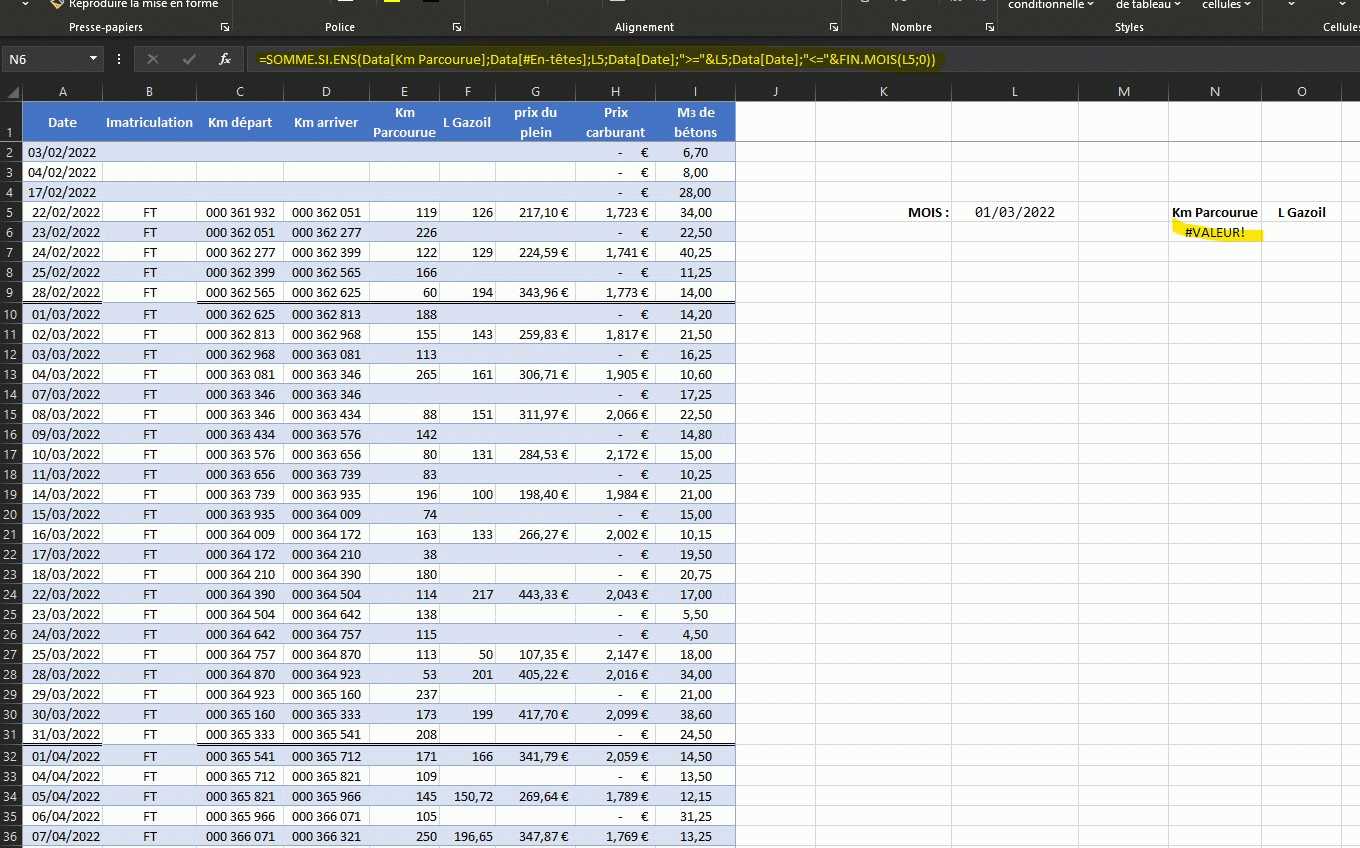Expand the Name Box dropdown arrow
Screen dimensions: 1360x848
pyautogui.click(x=93, y=59)
